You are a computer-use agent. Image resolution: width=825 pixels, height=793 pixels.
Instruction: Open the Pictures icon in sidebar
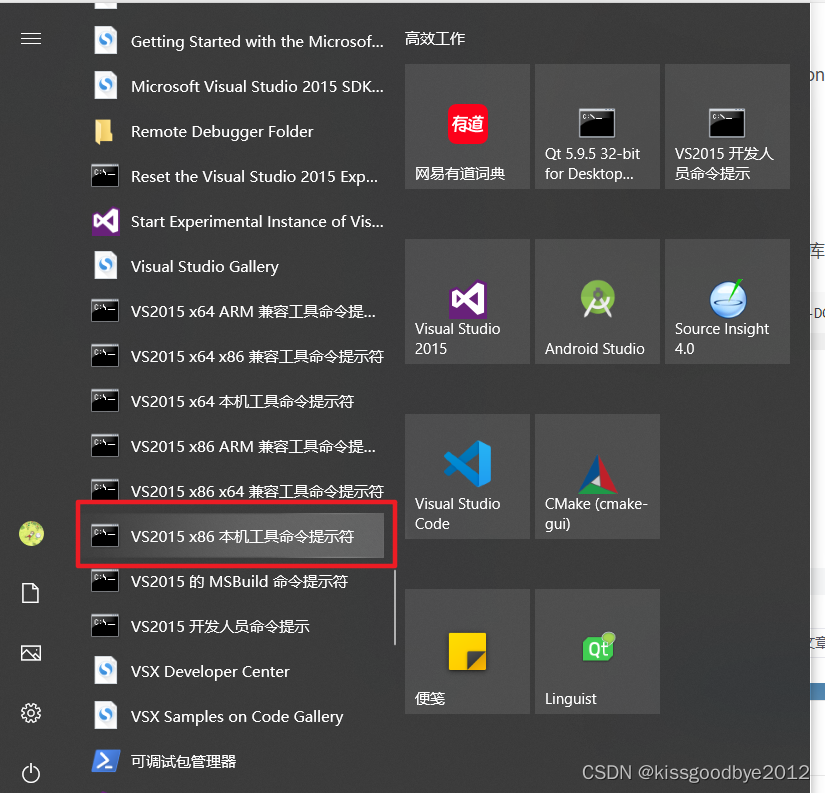coord(31,653)
